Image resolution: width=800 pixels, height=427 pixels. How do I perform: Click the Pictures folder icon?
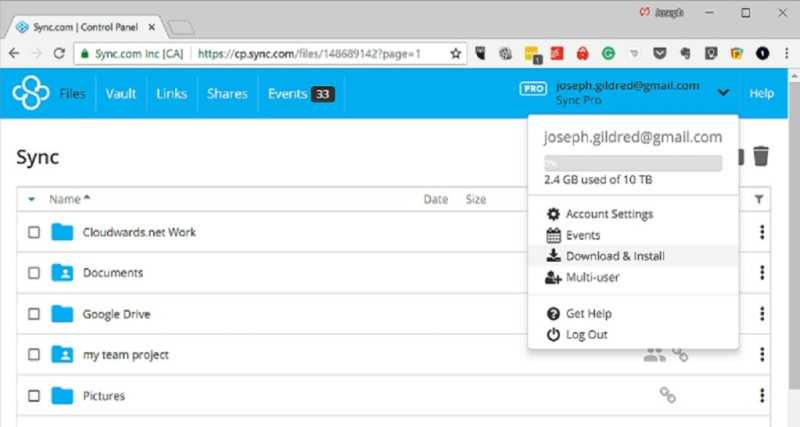(62, 395)
